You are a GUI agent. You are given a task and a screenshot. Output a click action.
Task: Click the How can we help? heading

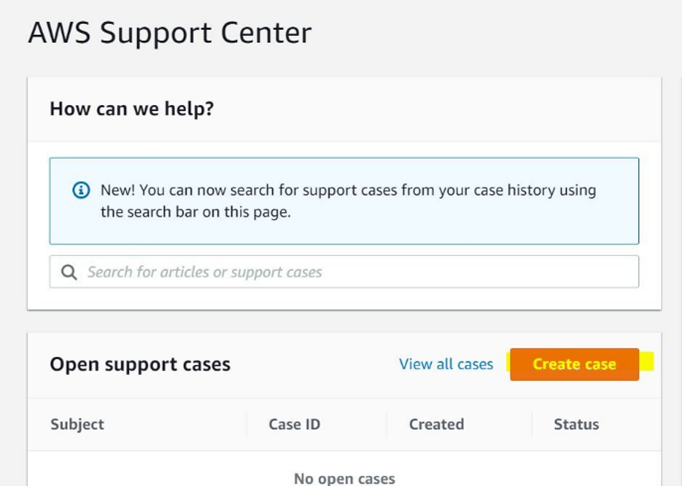click(131, 108)
